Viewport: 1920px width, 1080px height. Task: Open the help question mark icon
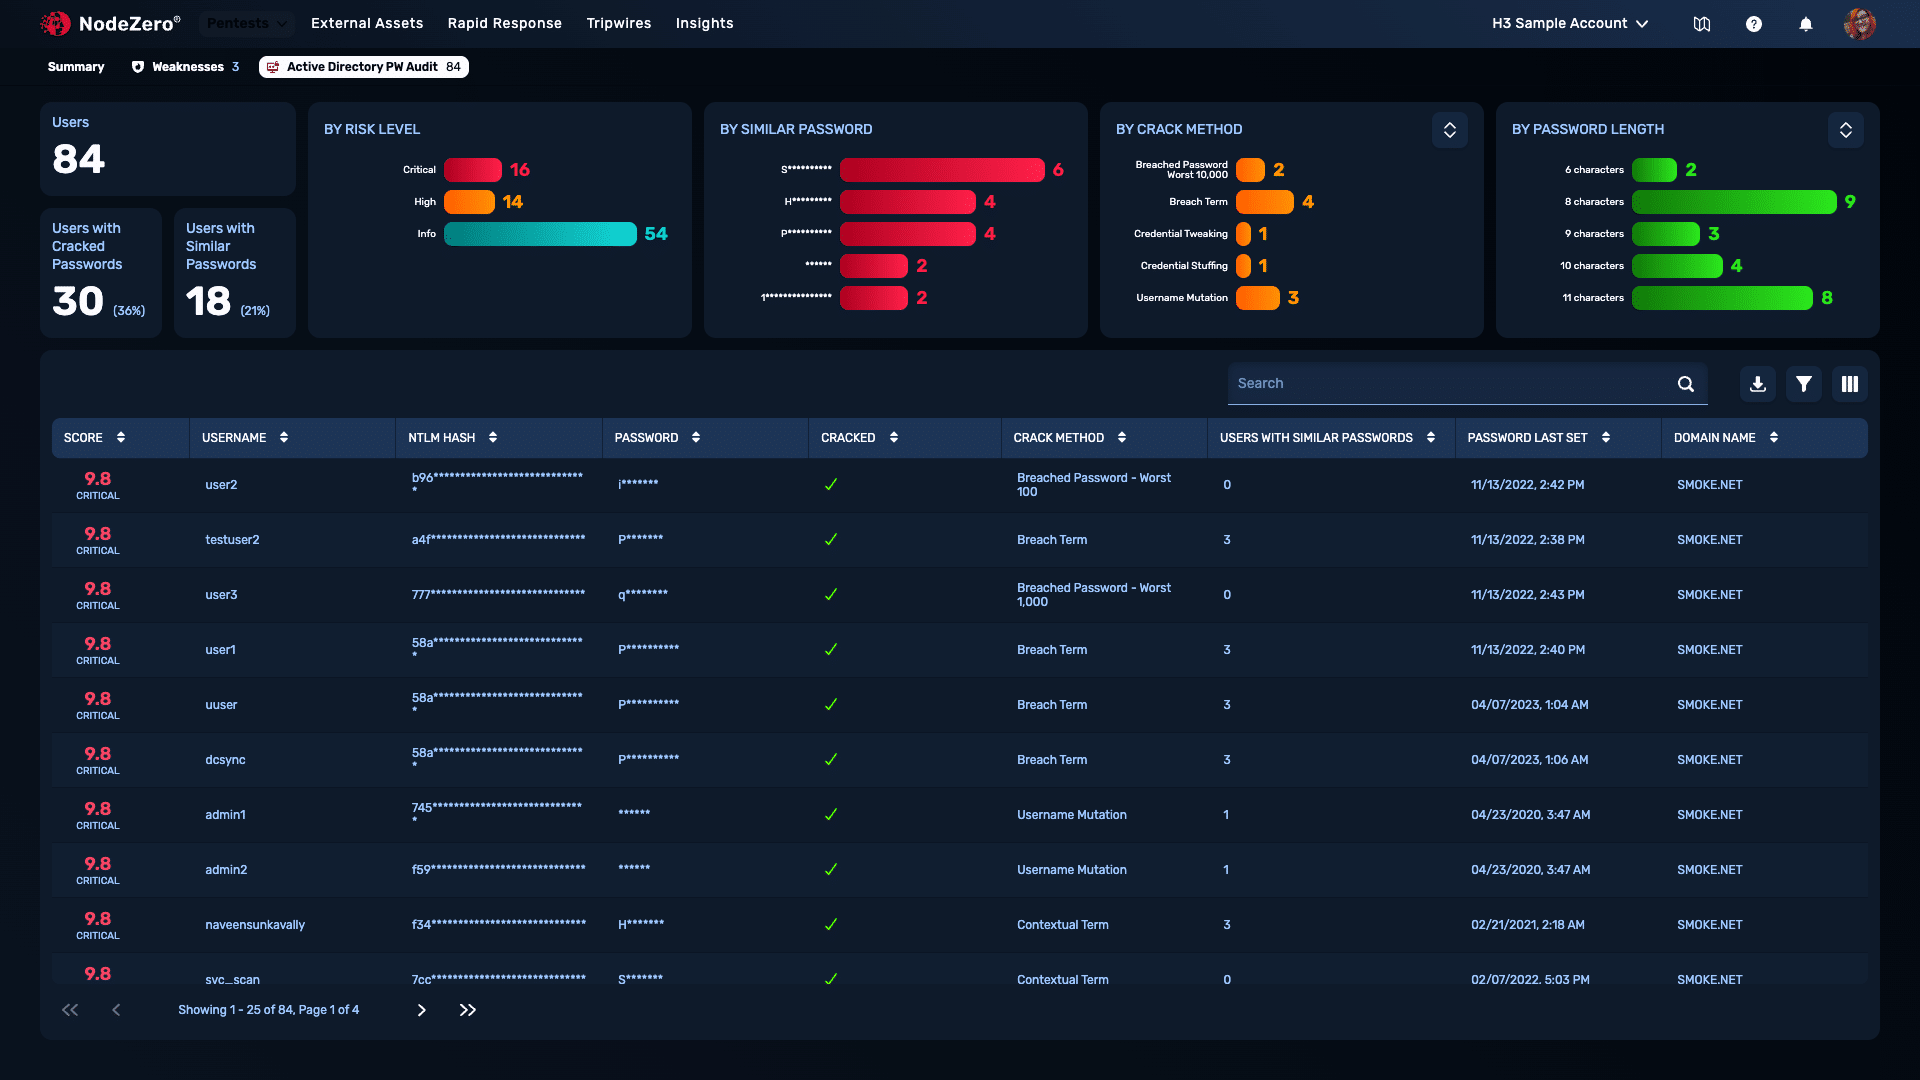1754,24
